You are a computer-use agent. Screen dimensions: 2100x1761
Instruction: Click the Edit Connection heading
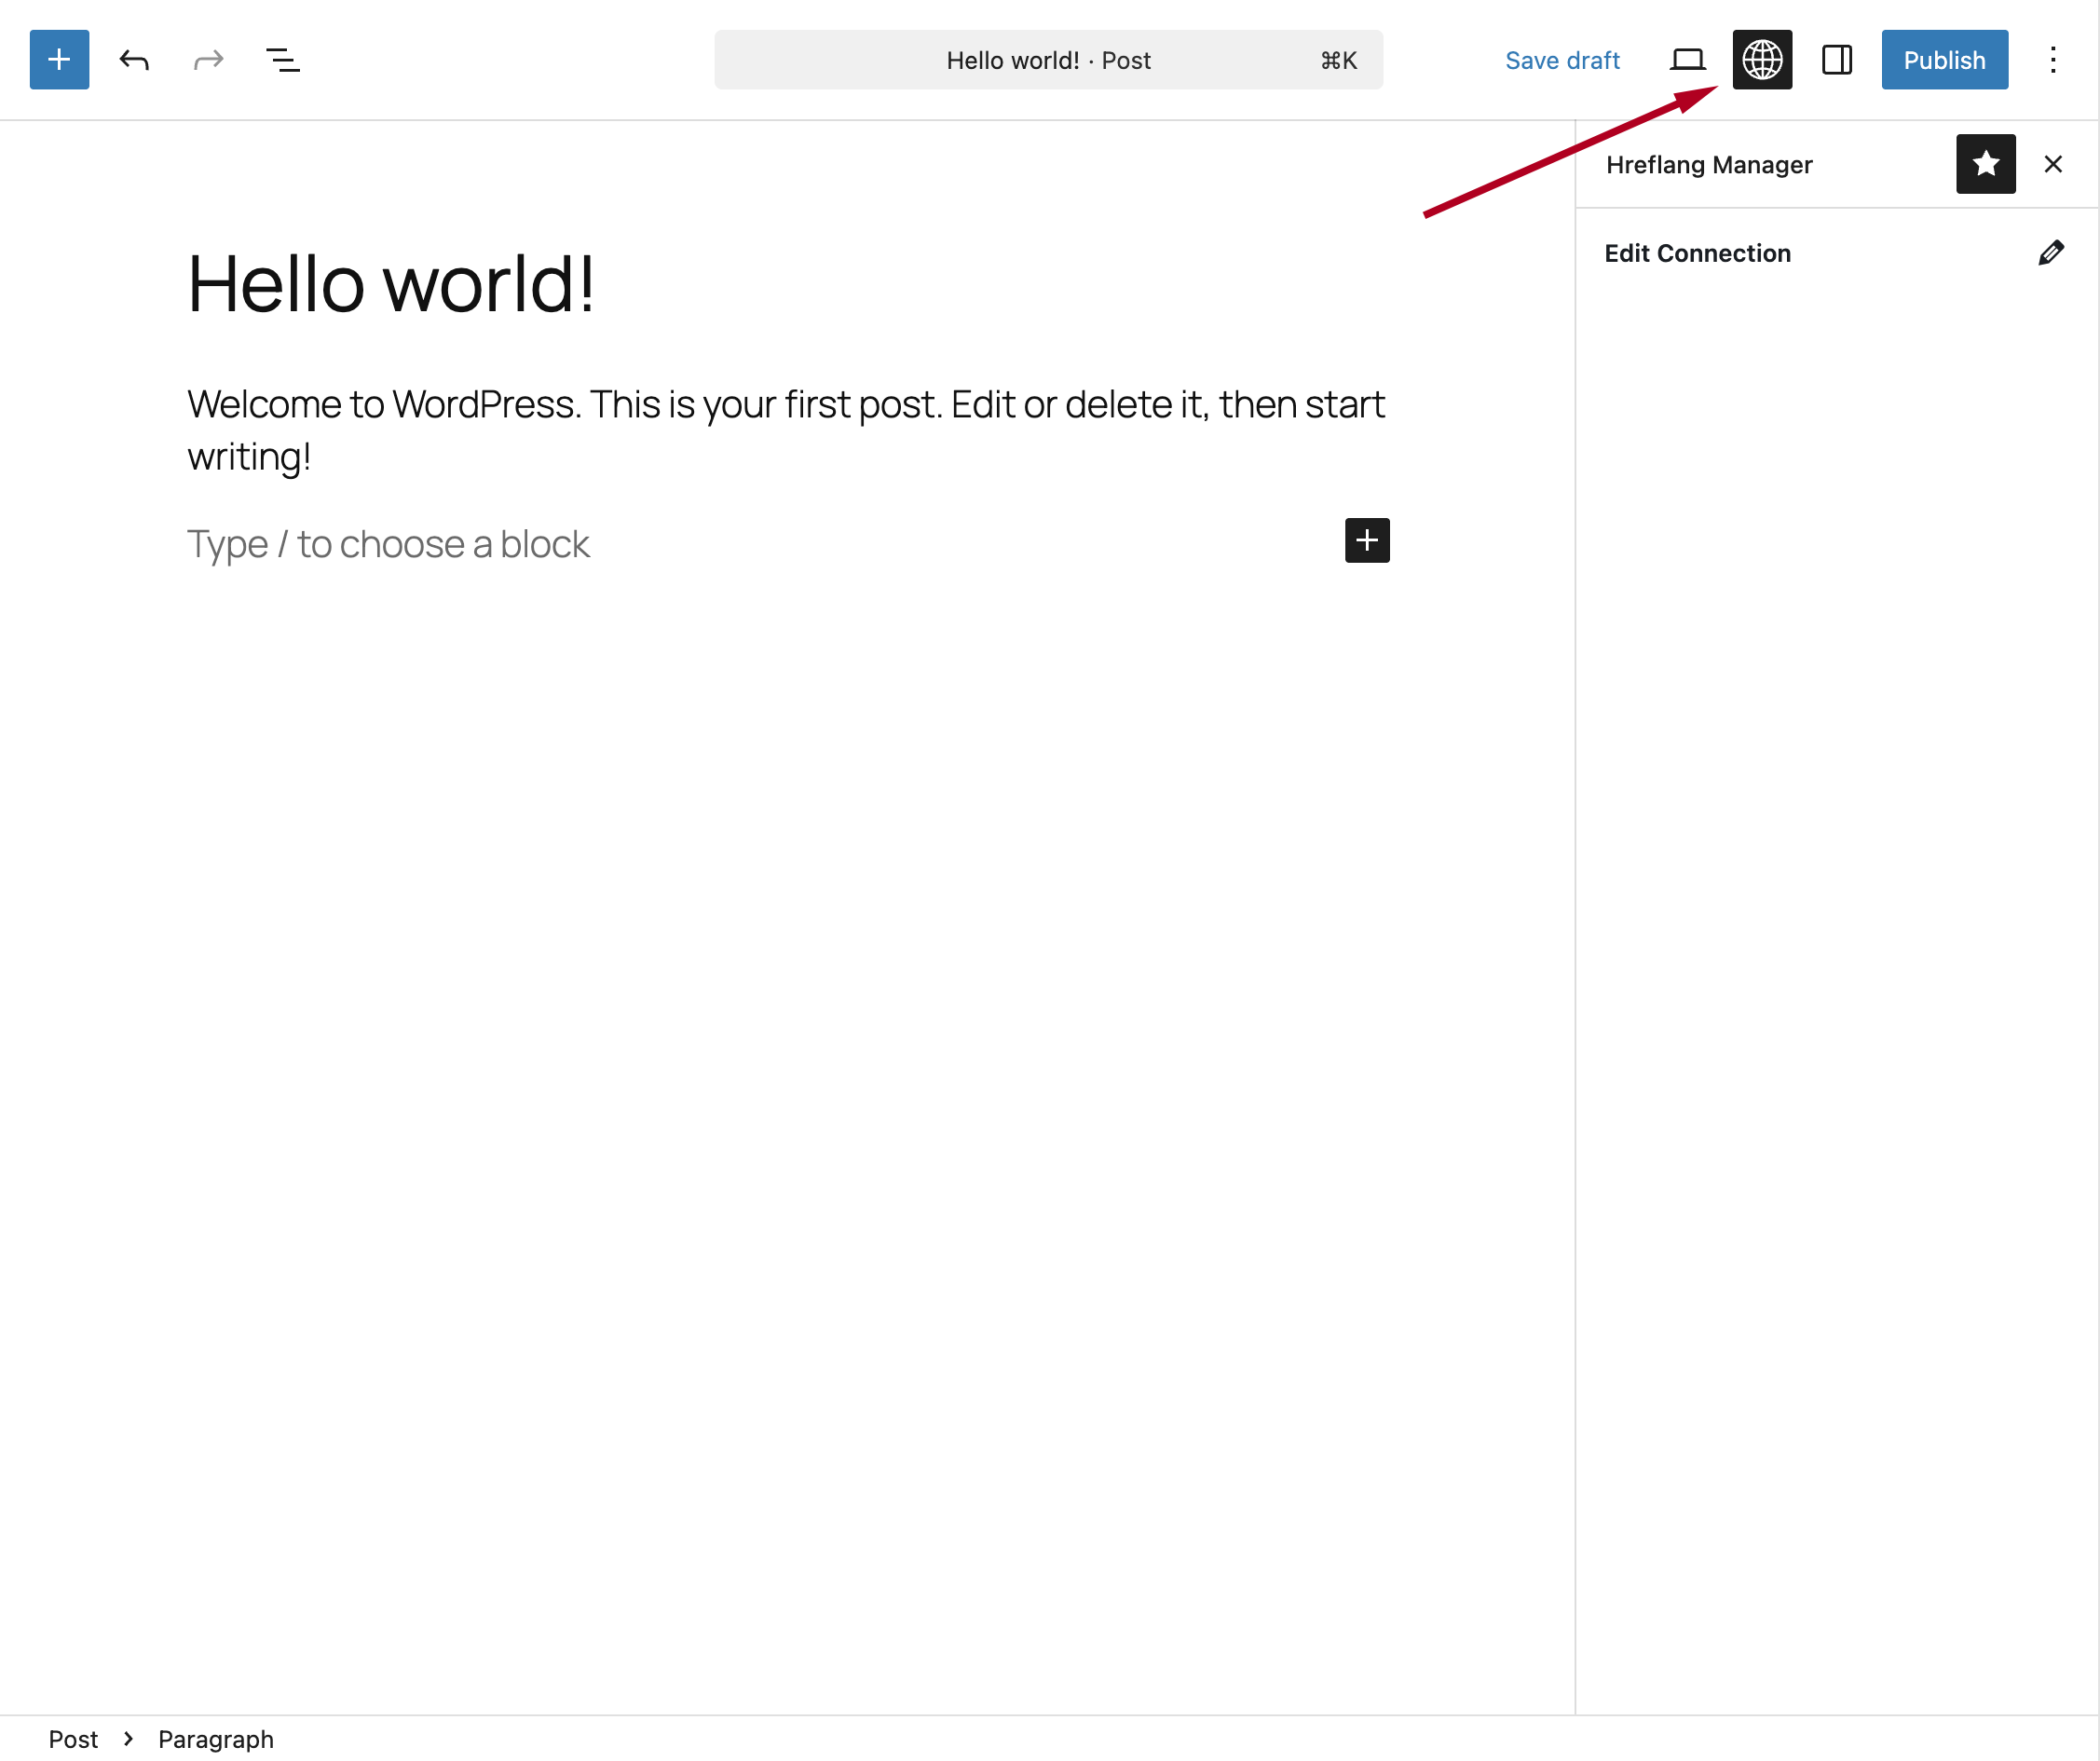coord(1697,252)
